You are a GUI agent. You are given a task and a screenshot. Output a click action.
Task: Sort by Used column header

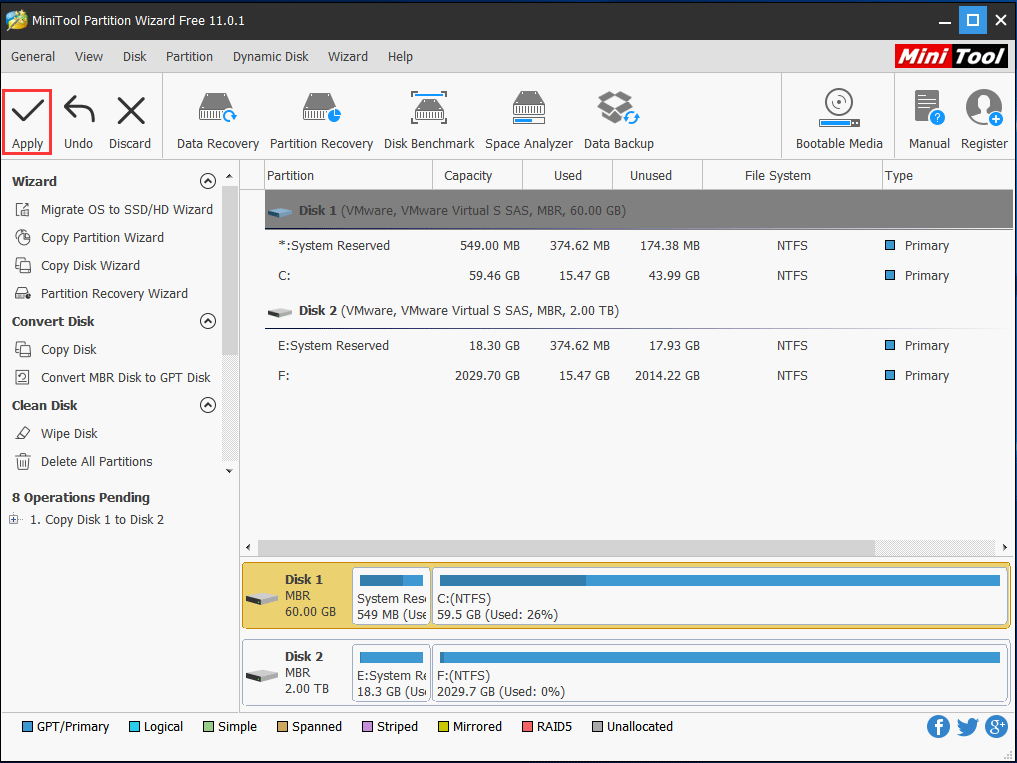568,176
